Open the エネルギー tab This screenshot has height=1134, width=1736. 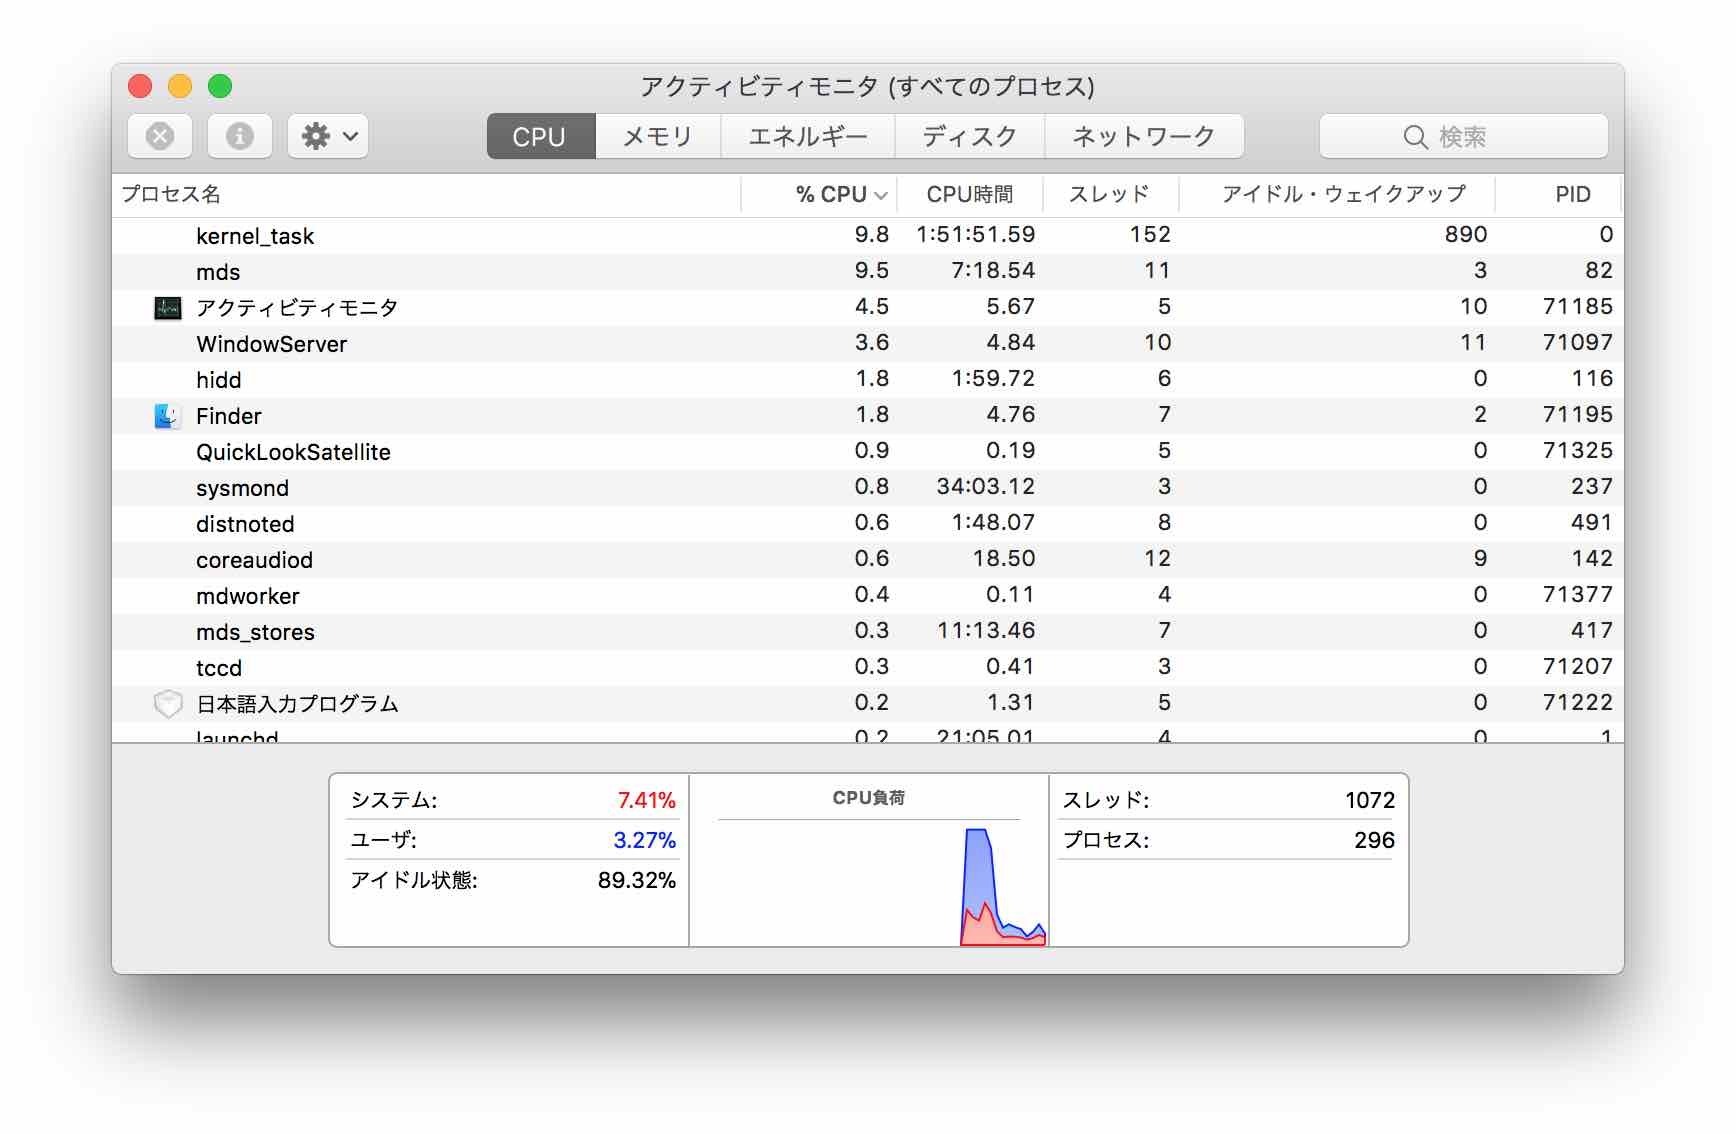pos(808,136)
